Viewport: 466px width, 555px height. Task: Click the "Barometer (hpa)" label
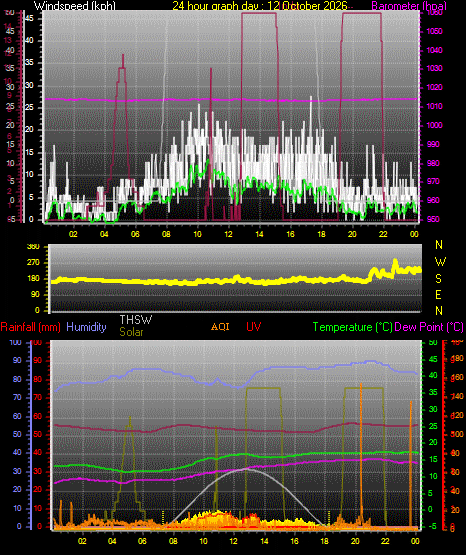coord(409,6)
